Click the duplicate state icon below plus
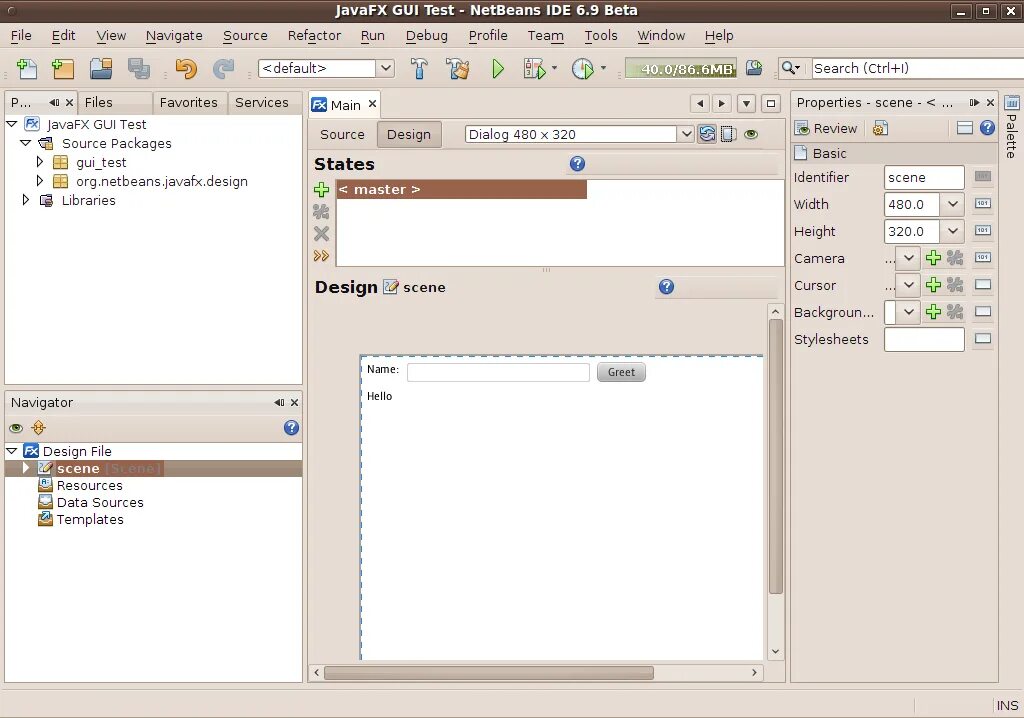1024x718 pixels. point(321,212)
